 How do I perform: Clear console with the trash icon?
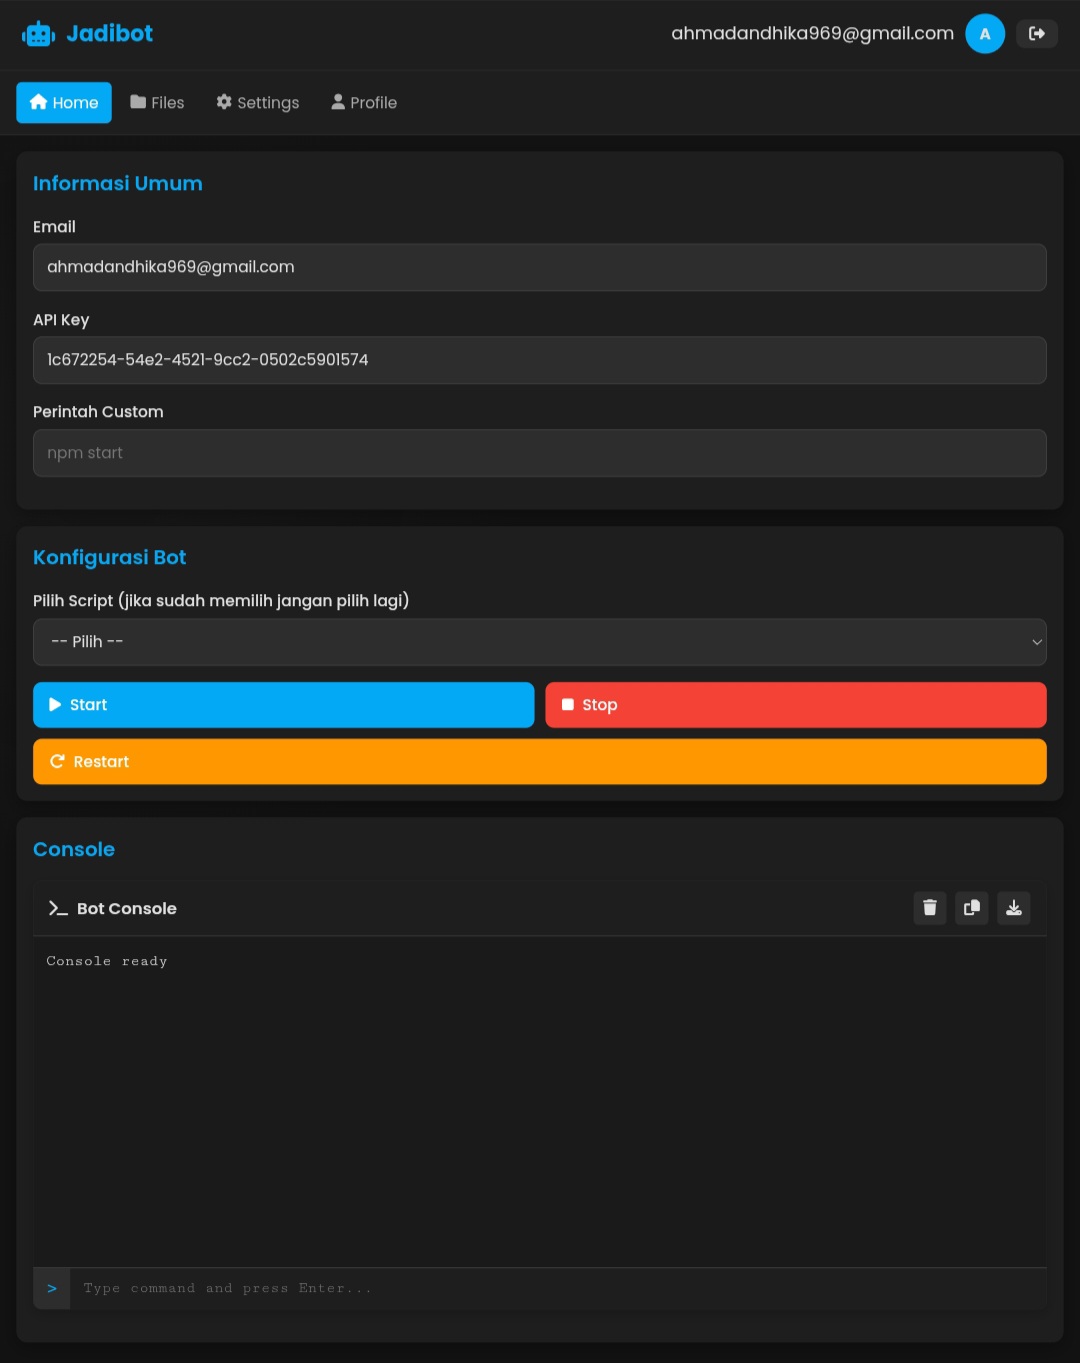[929, 908]
